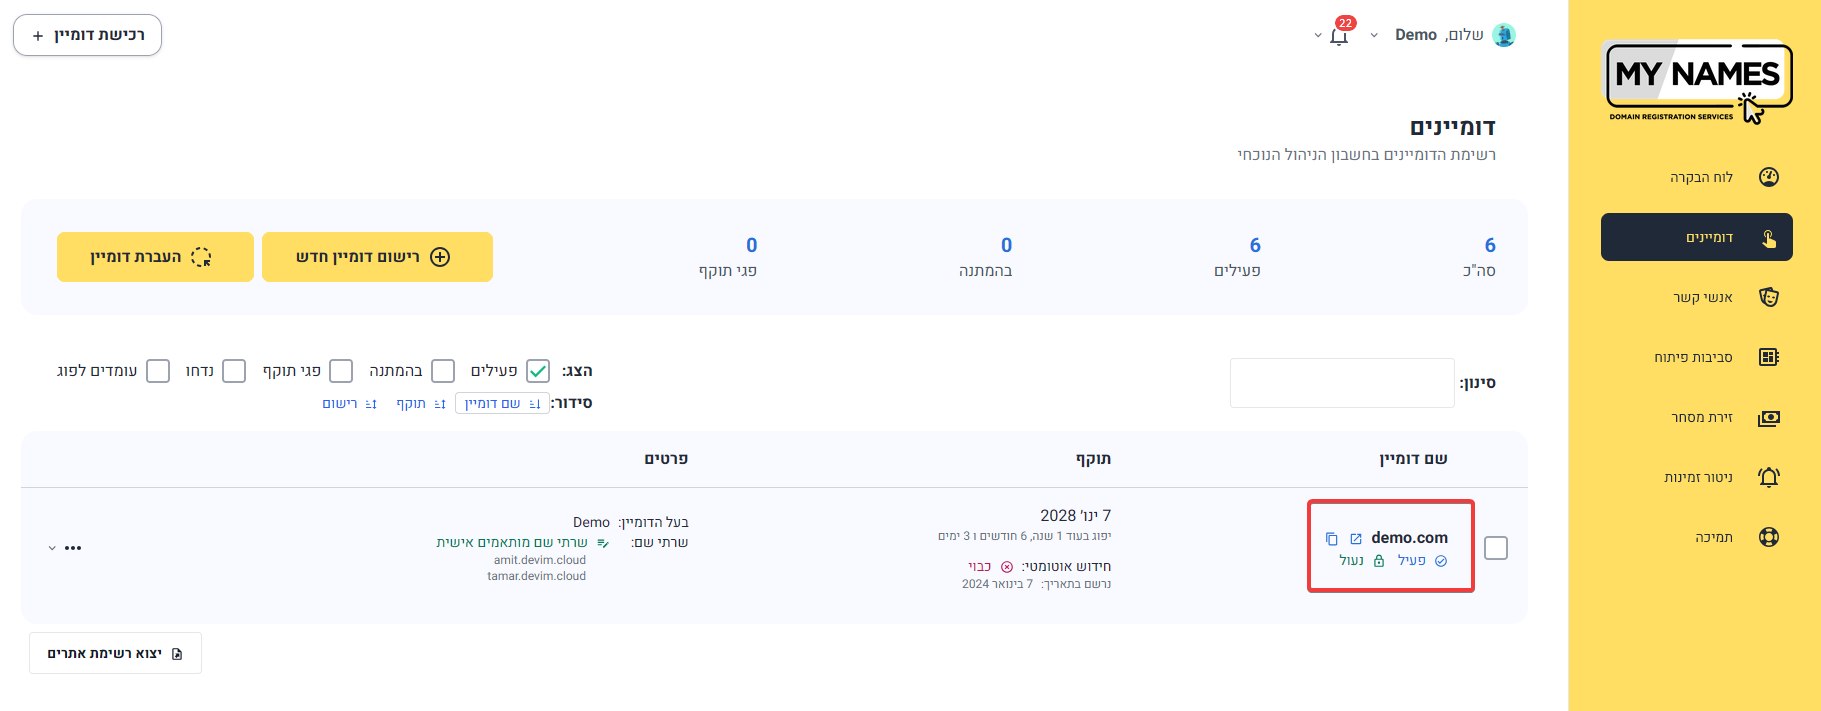The width and height of the screenshot is (1821, 711).
Task: Click the העברת דומיין transfer button
Action: point(155,257)
